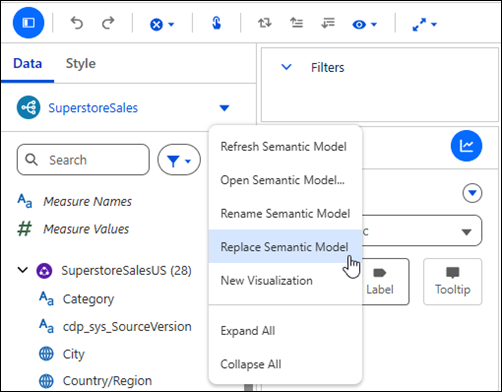
Task: Select the City field
Action: [73, 354]
